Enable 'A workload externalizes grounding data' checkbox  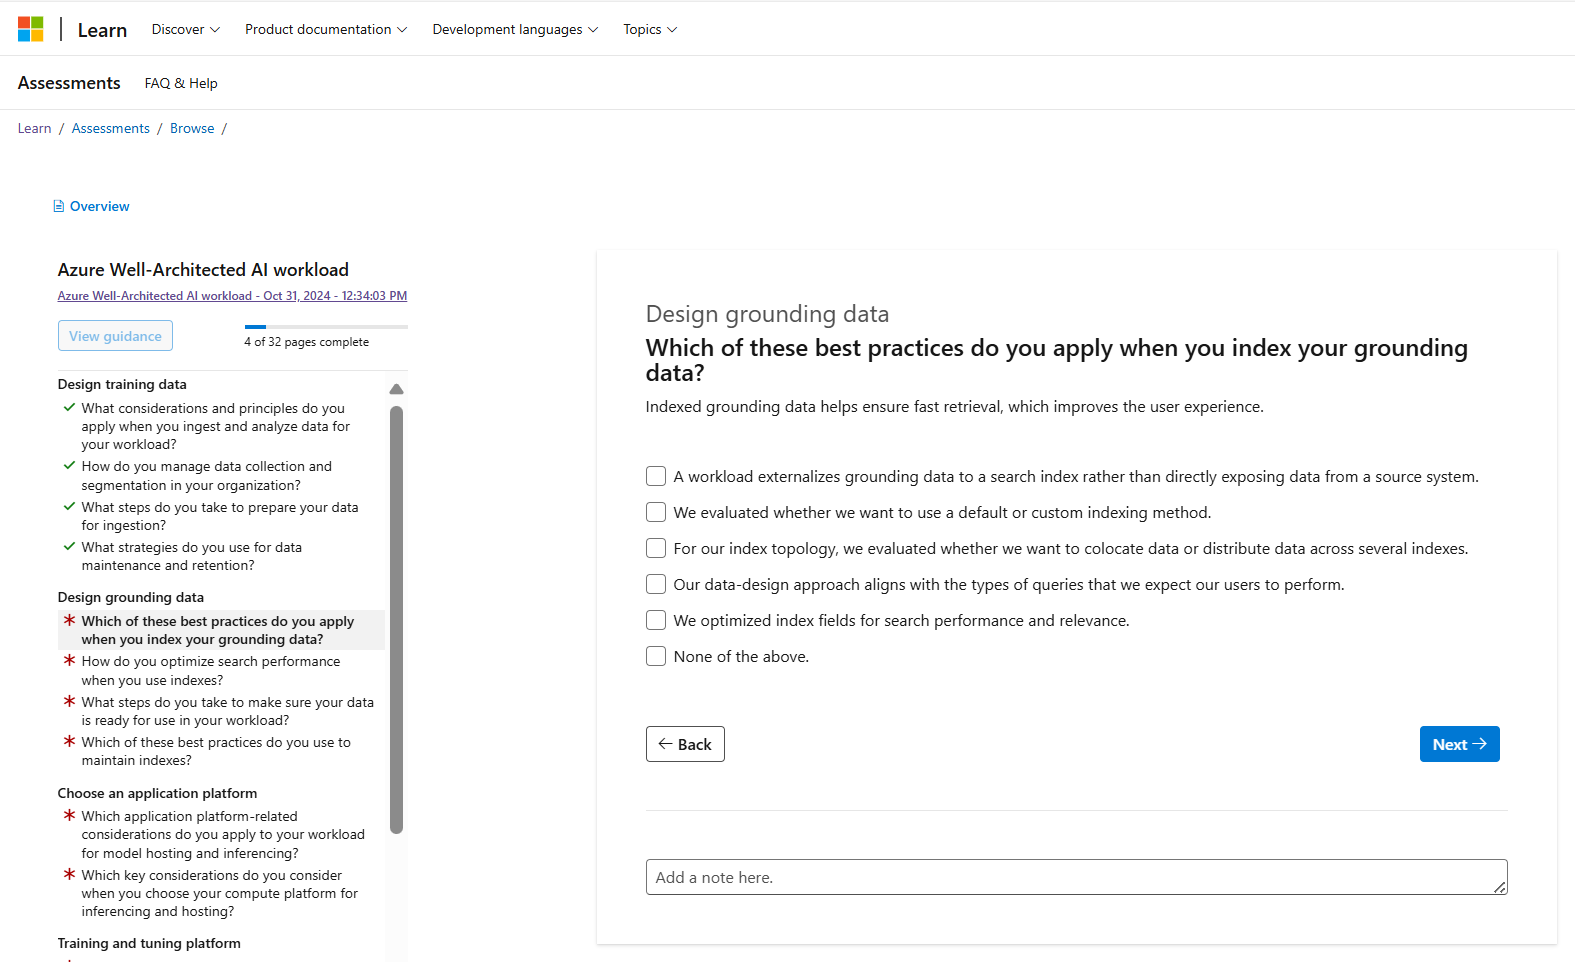pyautogui.click(x=656, y=477)
